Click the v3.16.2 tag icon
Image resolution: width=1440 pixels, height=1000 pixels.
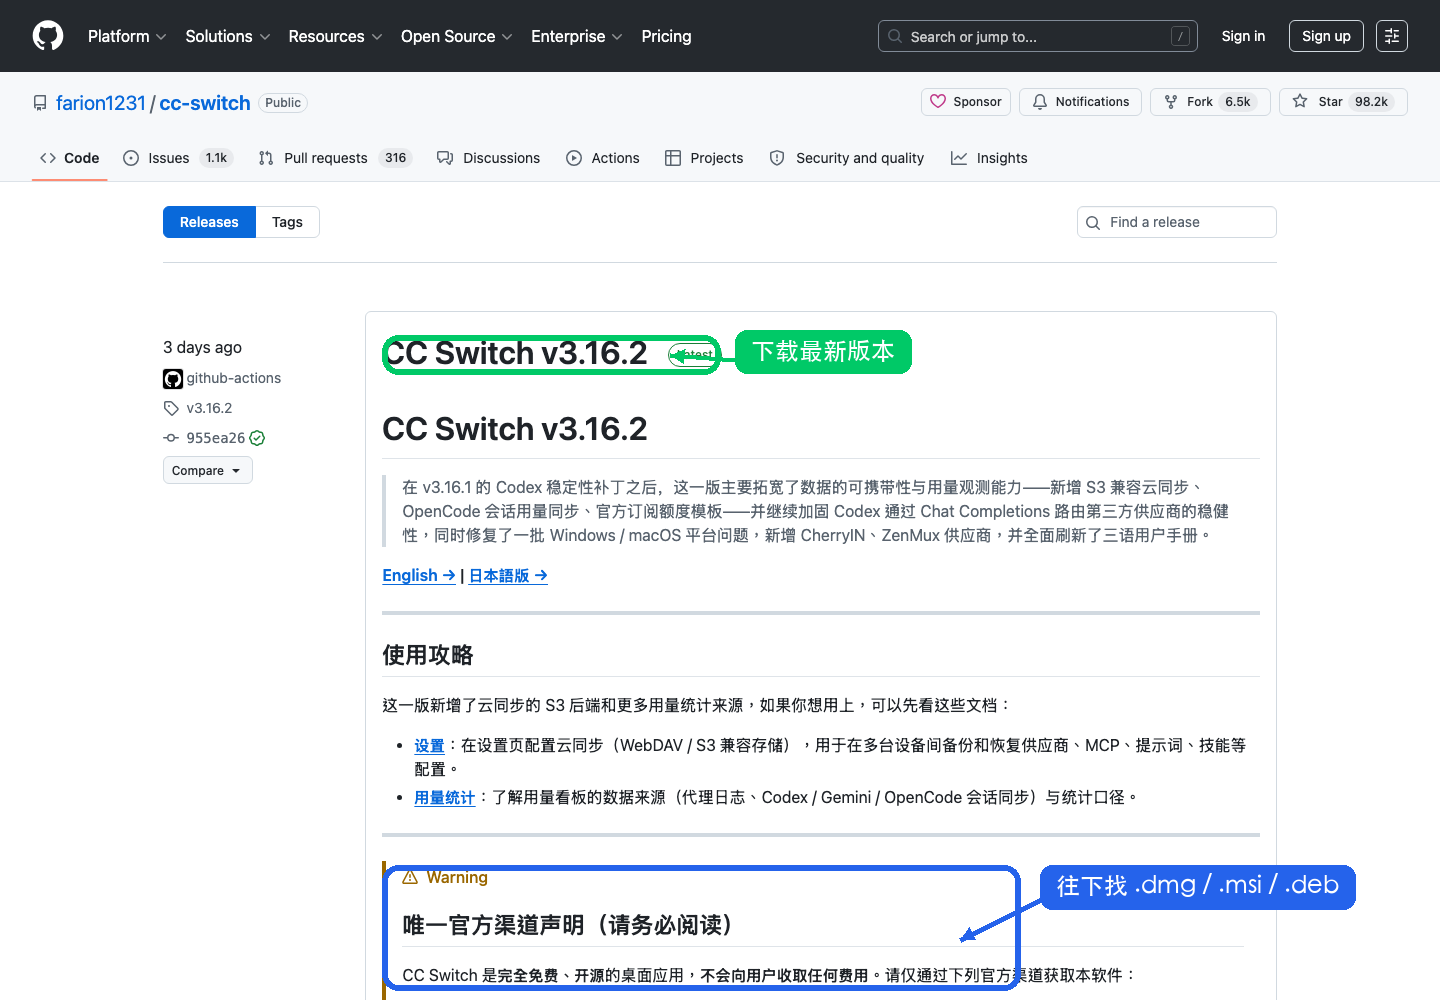(171, 408)
